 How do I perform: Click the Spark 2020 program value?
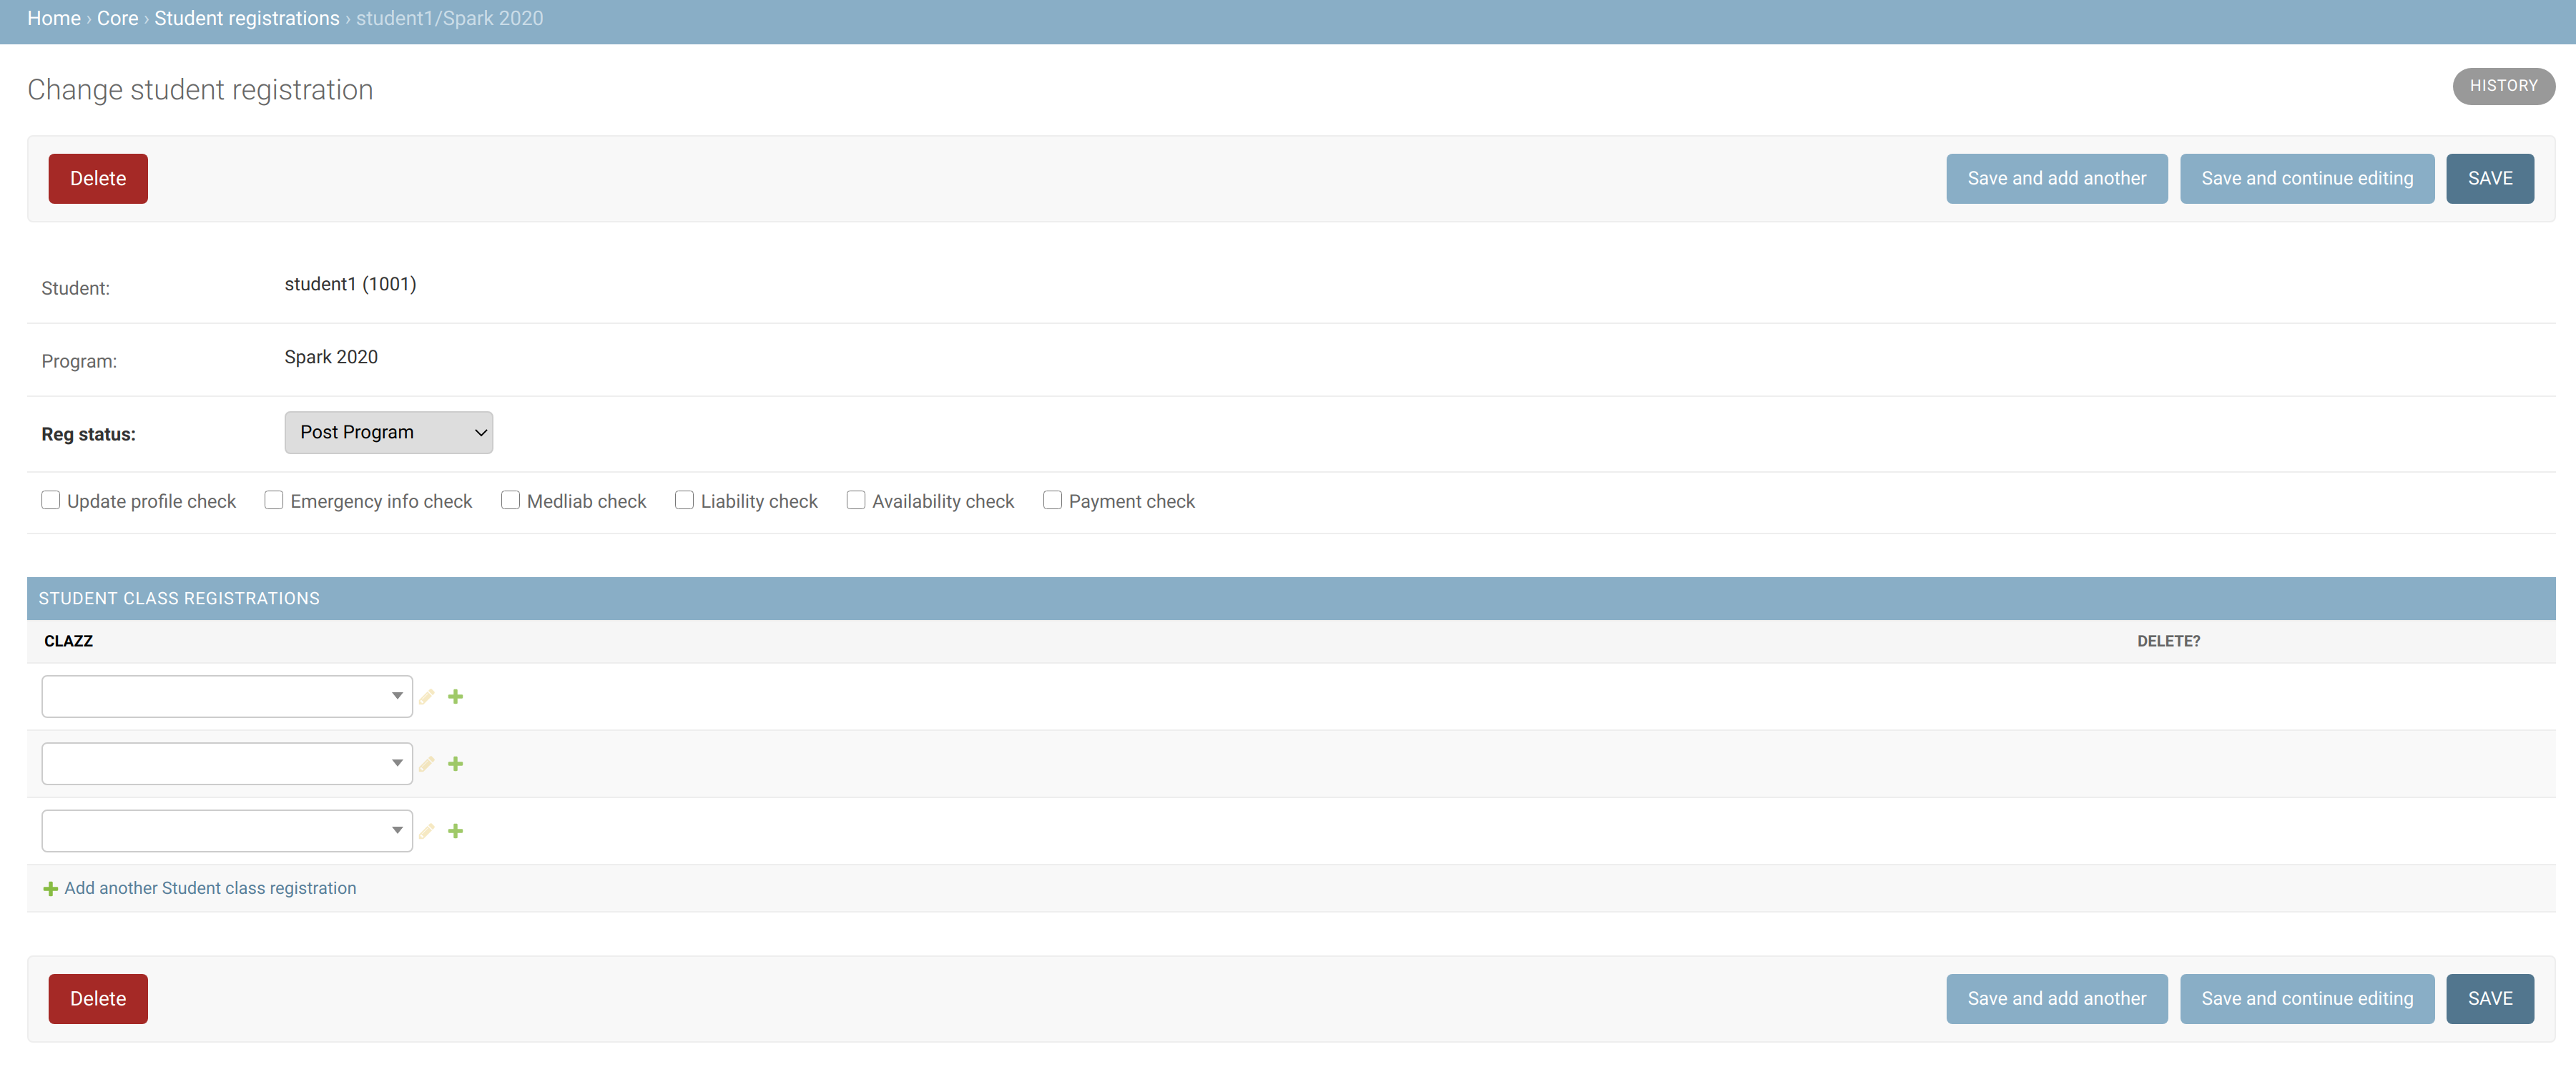(x=331, y=357)
